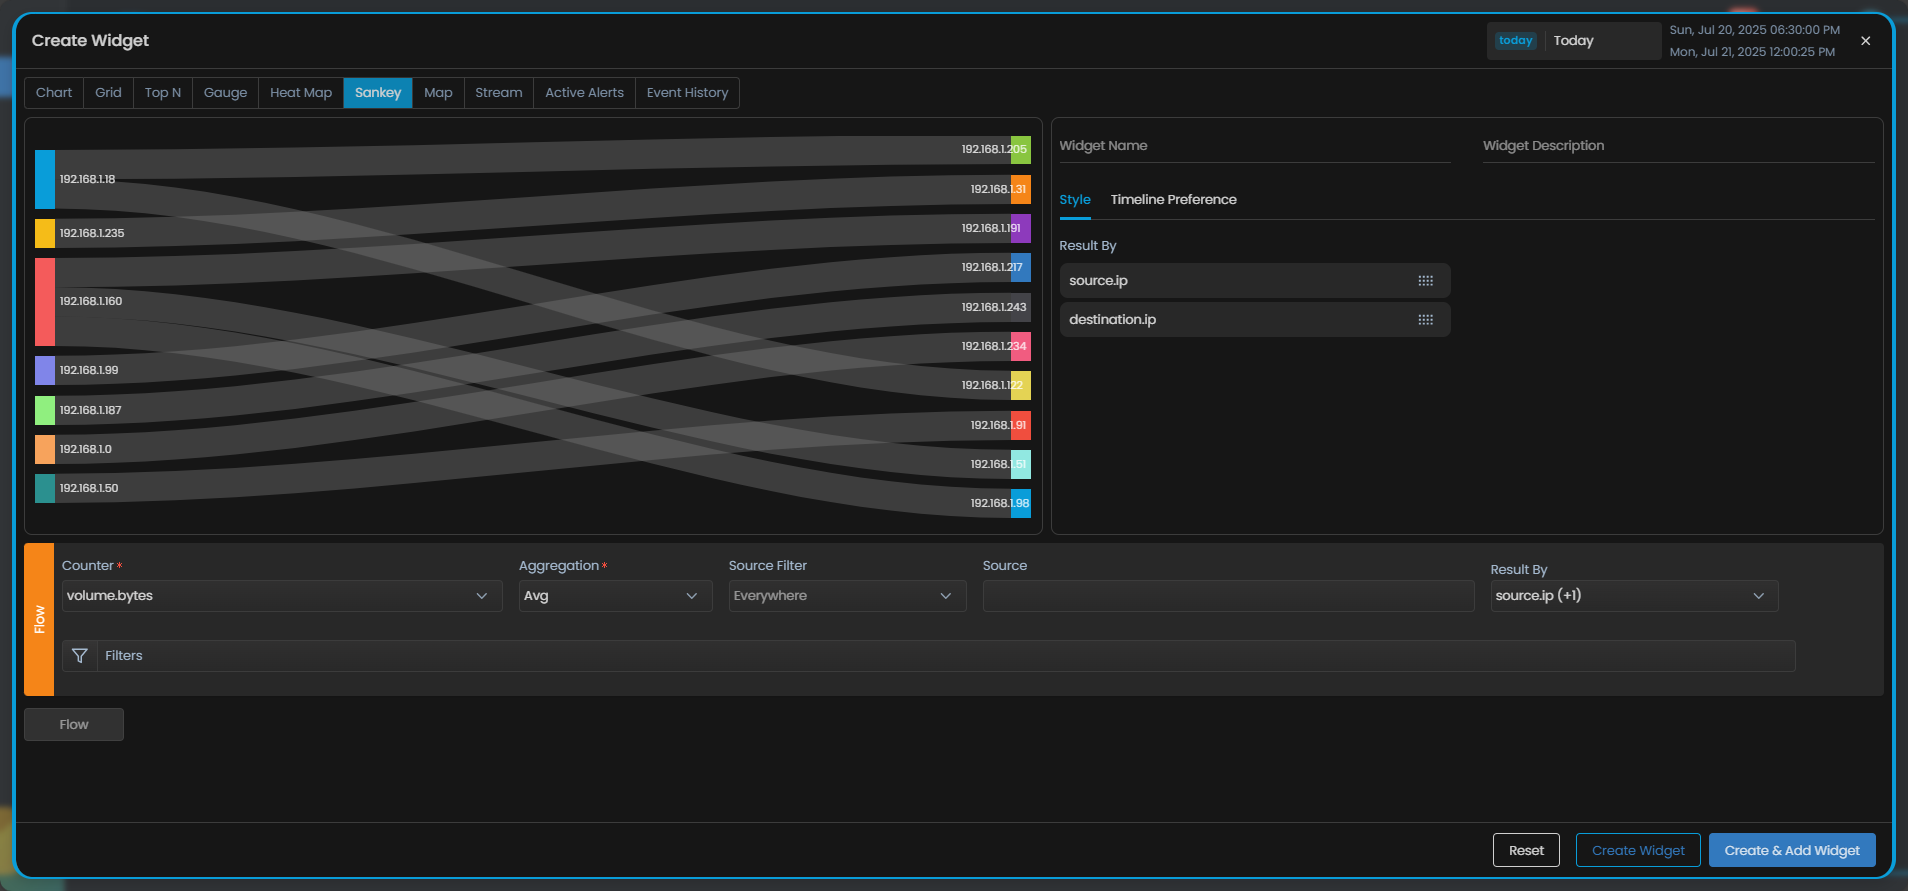Click the pink 192.168.1.234 destination node
The width and height of the screenshot is (1908, 891).
[1021, 346]
